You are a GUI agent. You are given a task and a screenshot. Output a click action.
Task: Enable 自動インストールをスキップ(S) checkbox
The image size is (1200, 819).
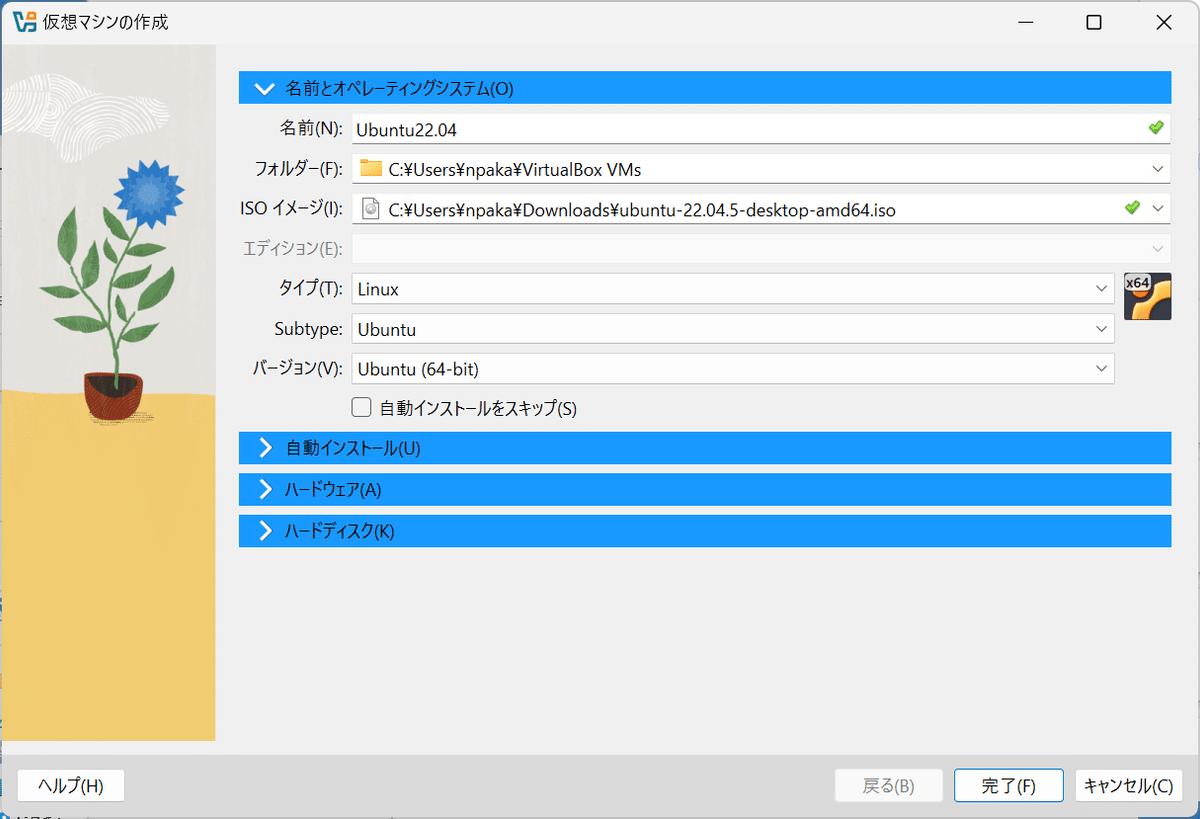361,407
